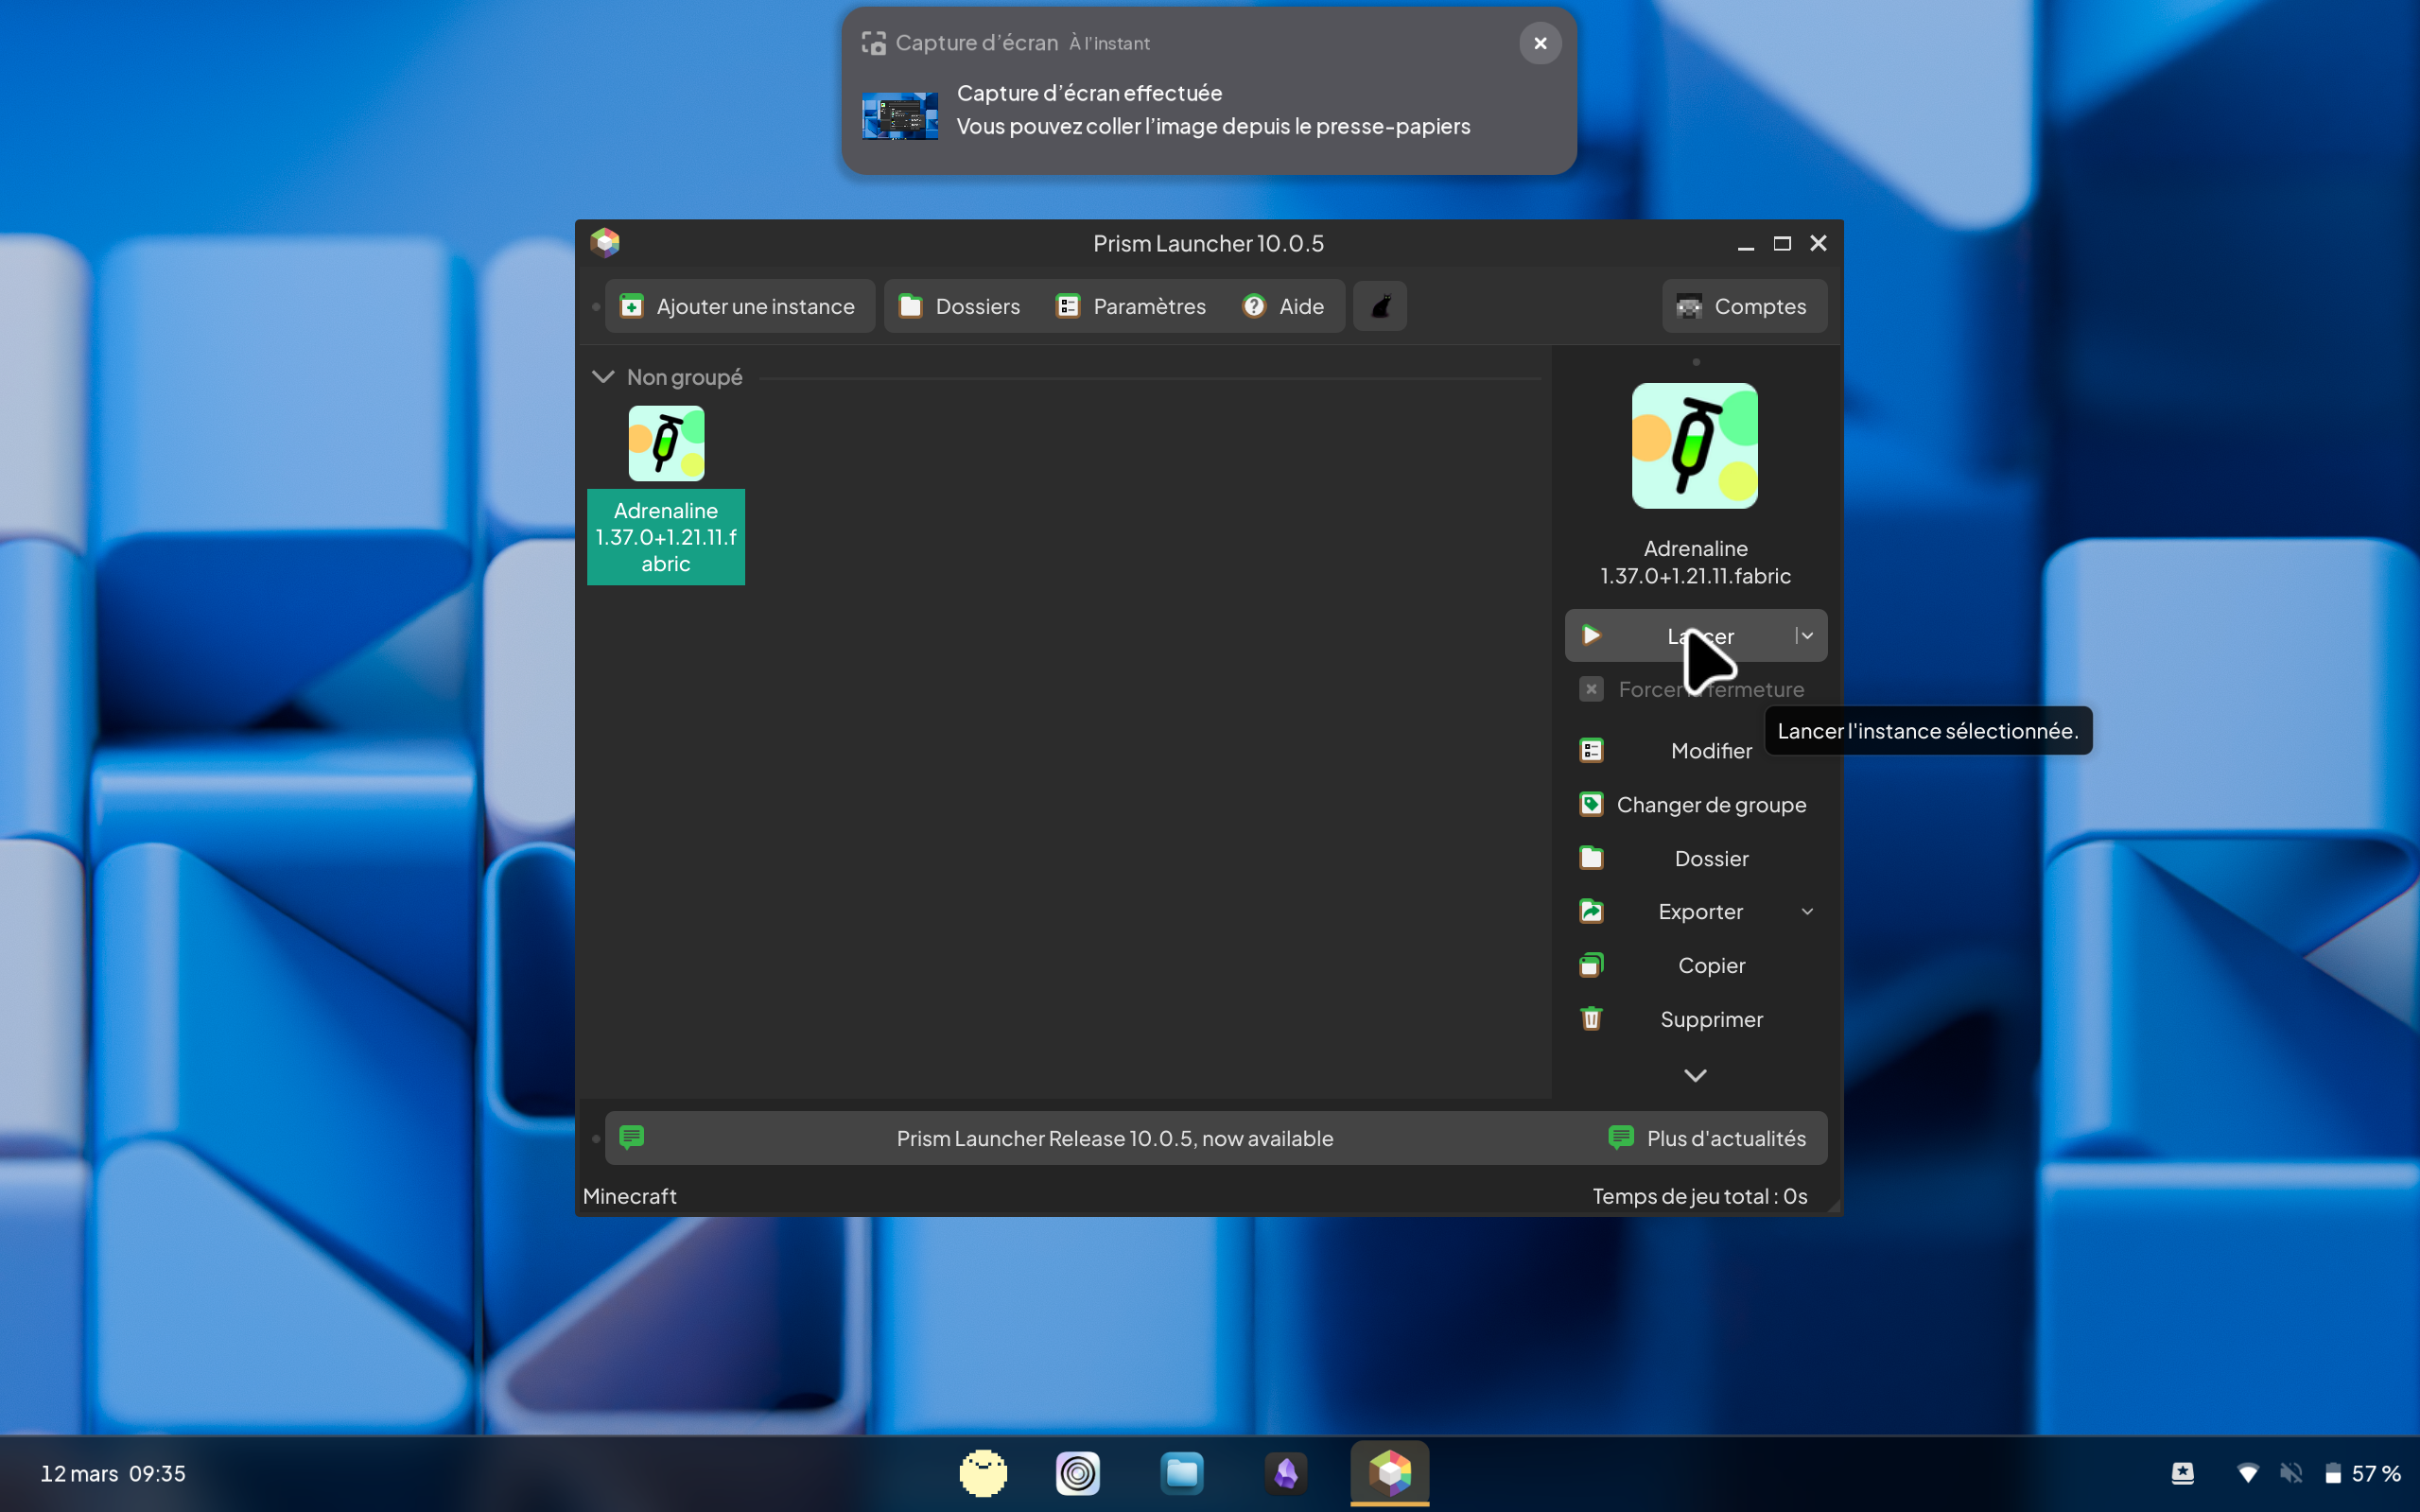Open Paramètres in the toolbar

[1131, 306]
